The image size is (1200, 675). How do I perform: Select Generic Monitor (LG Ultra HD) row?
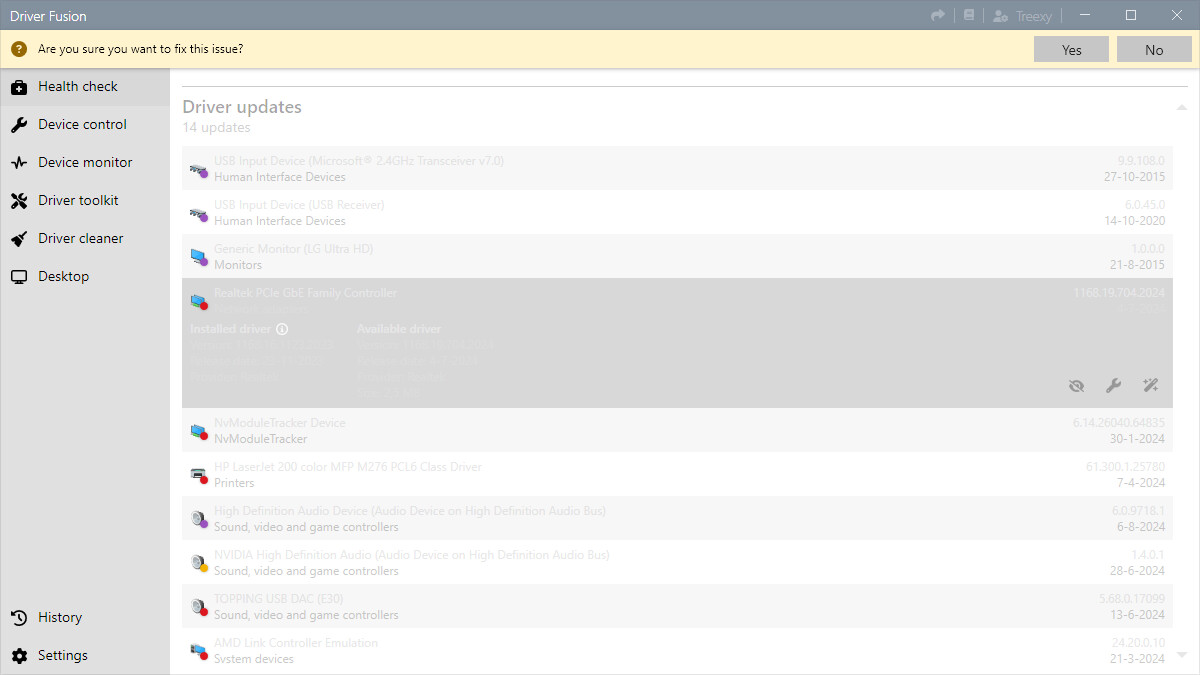(x=677, y=256)
